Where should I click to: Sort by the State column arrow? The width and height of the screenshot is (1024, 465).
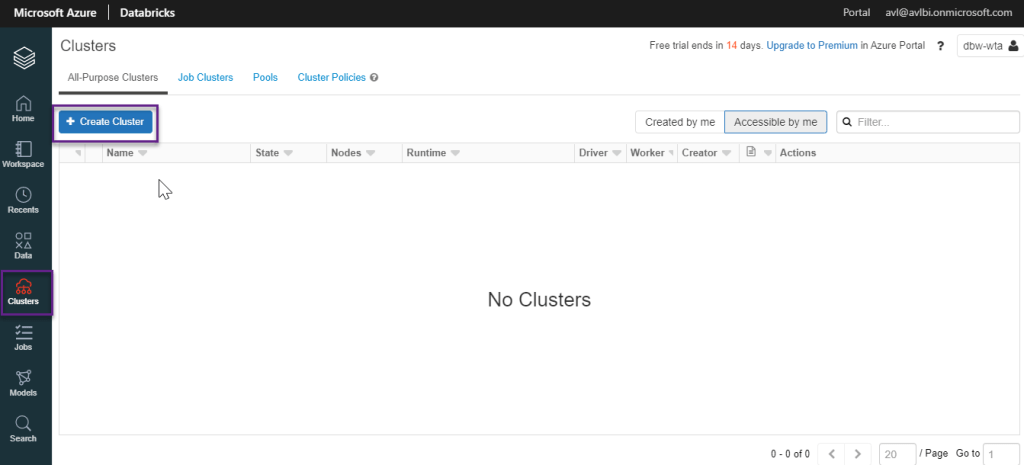pyautogui.click(x=288, y=153)
